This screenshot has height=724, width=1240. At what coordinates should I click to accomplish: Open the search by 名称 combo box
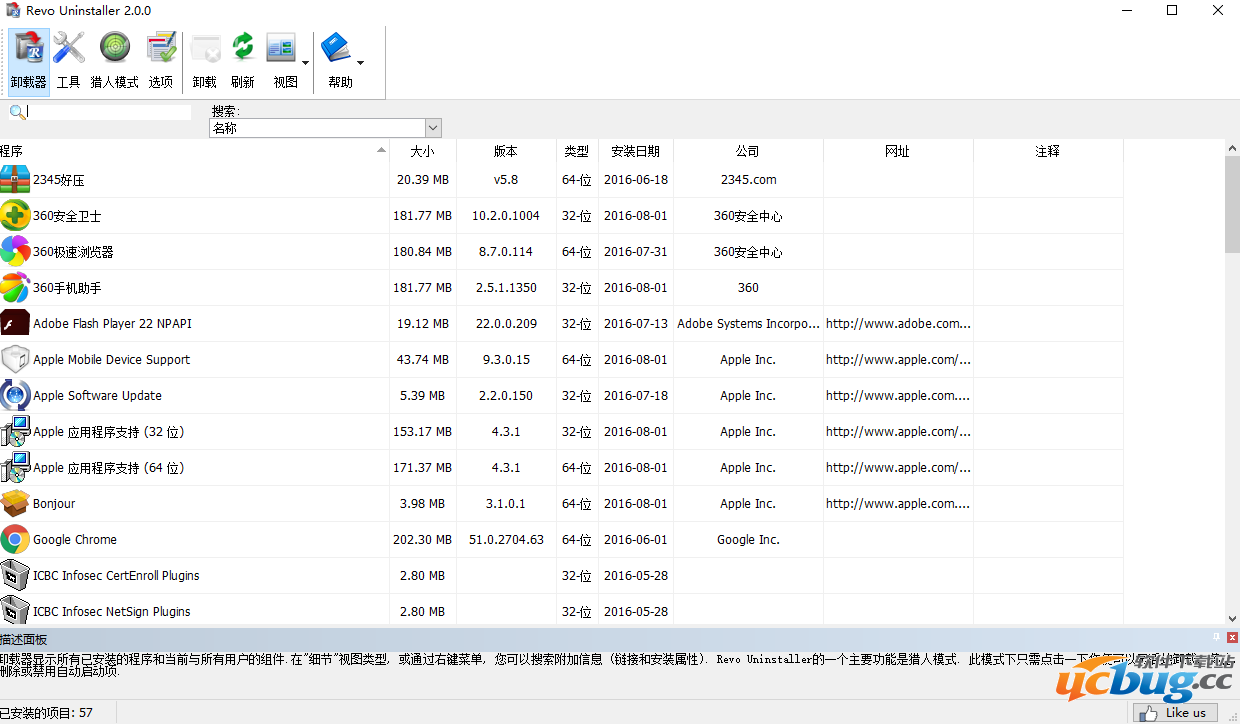(x=325, y=128)
